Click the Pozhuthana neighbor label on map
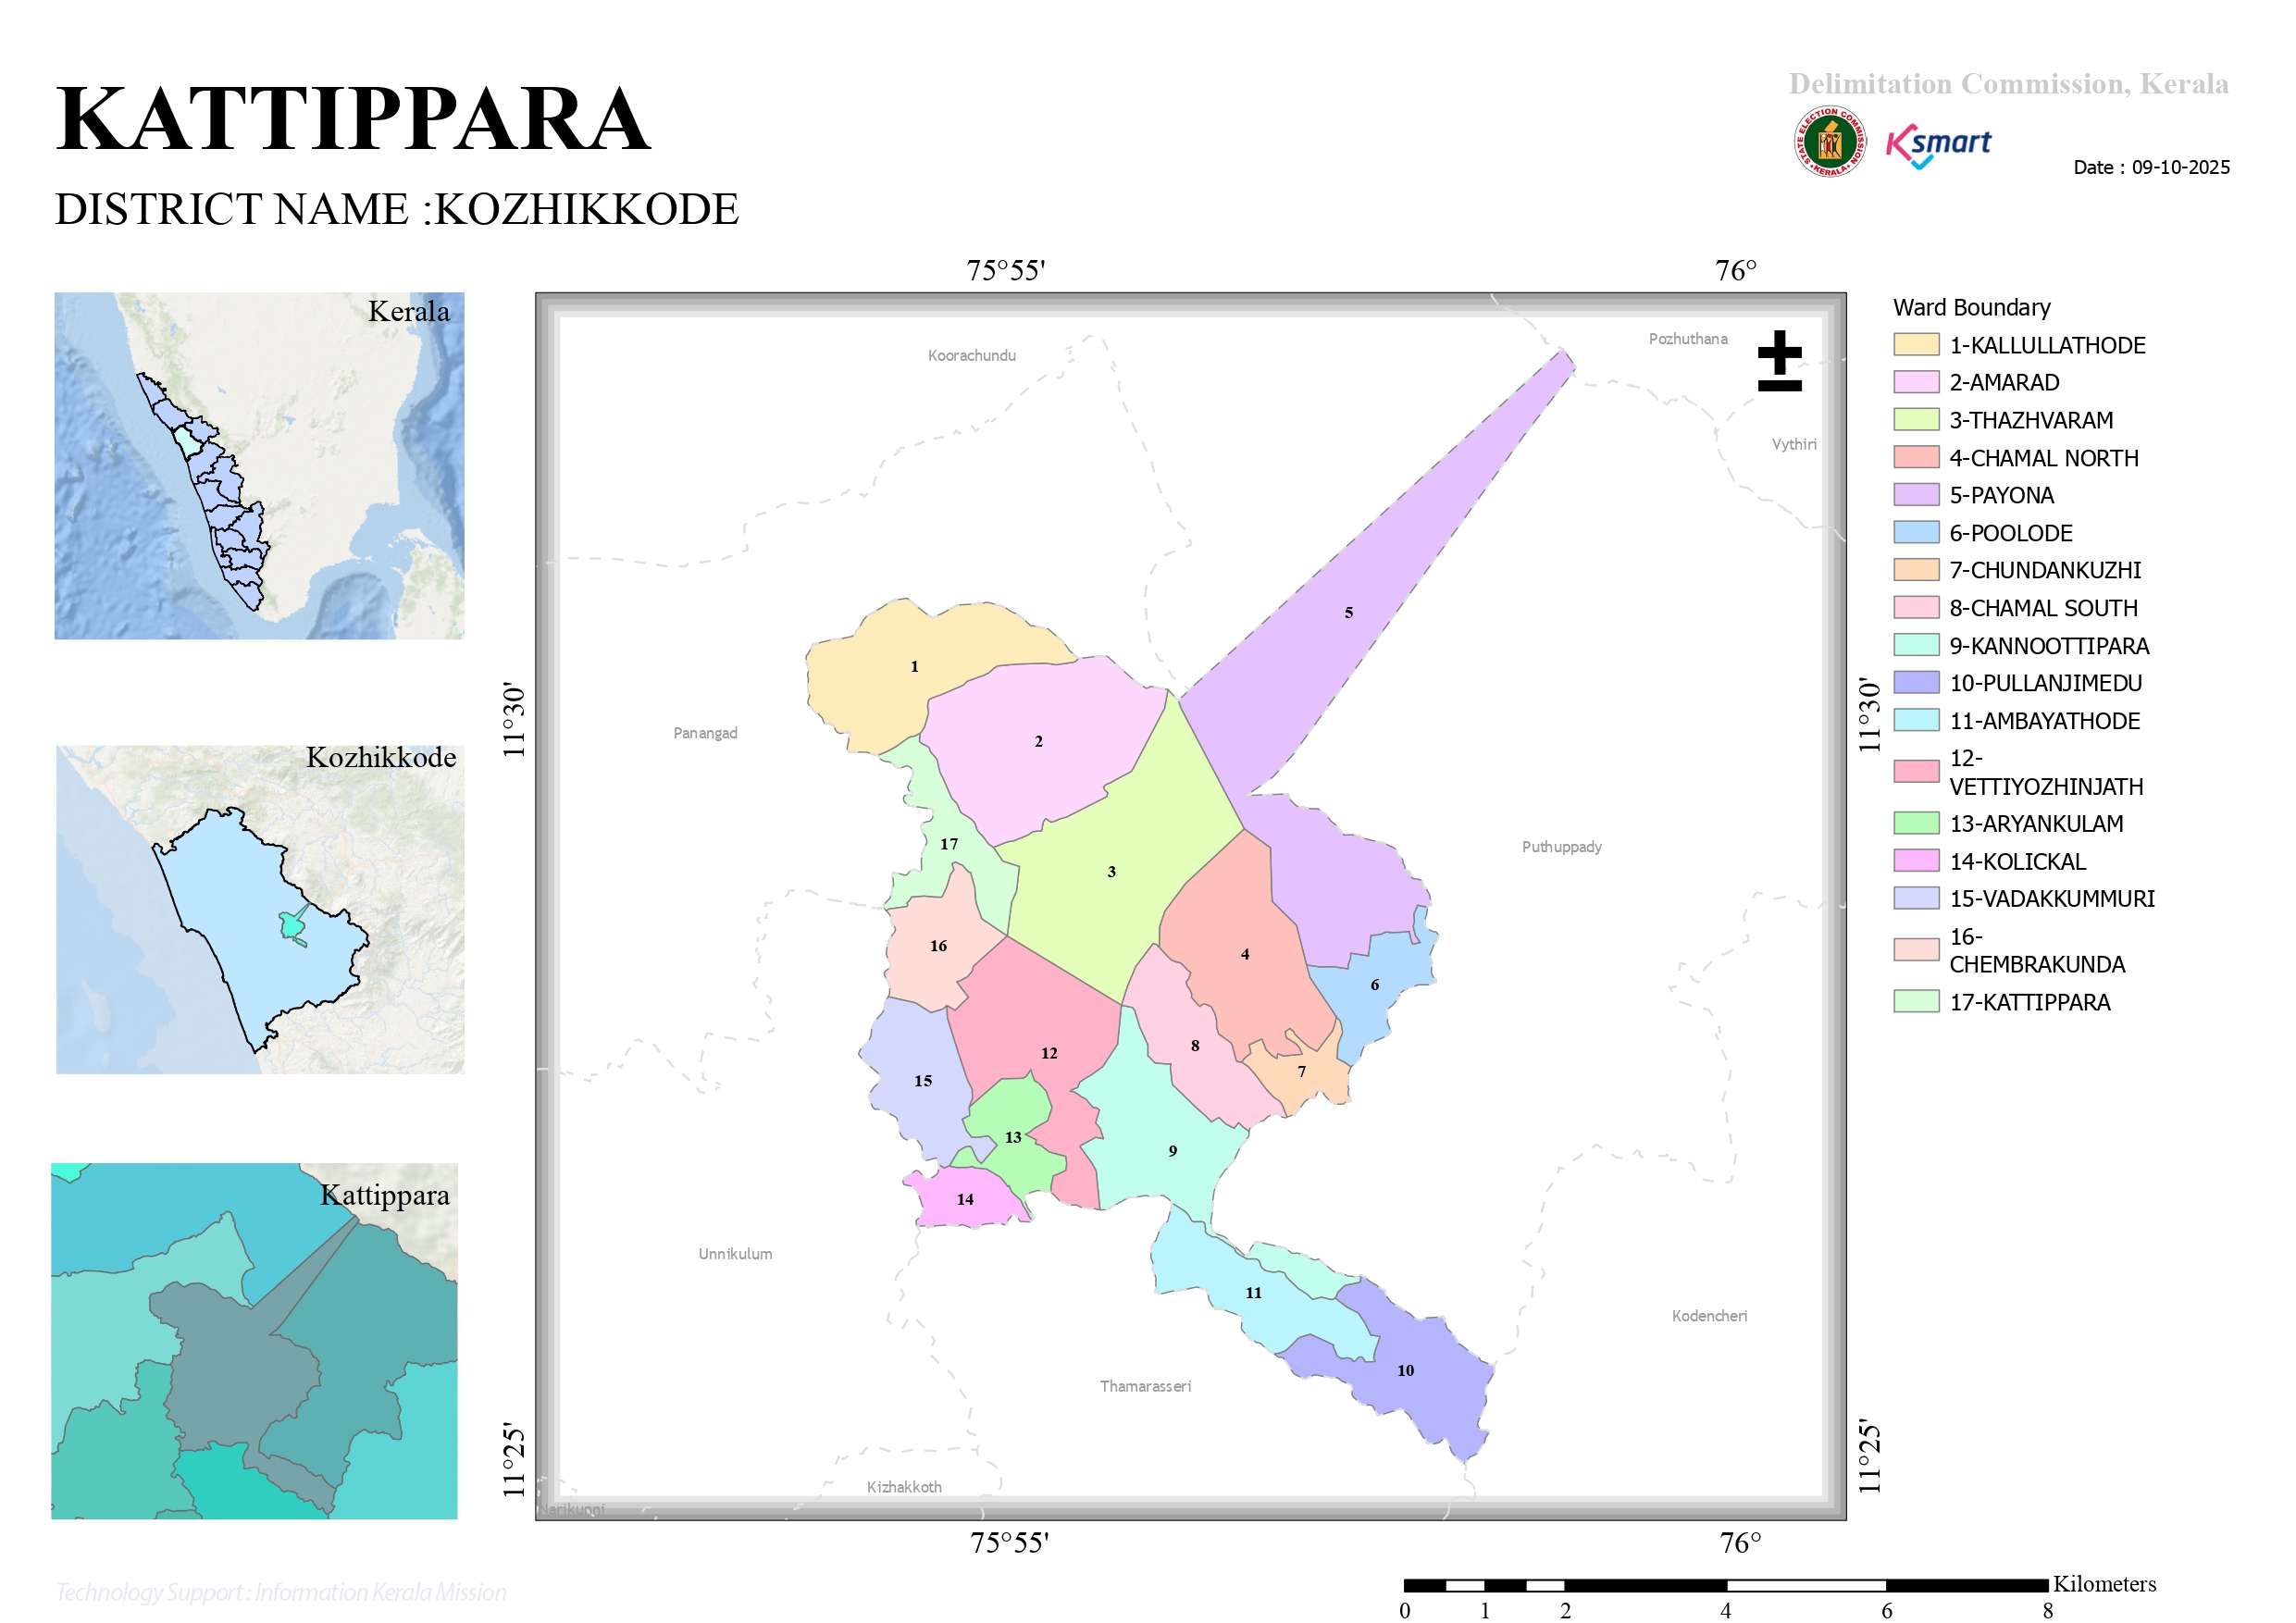The image size is (2296, 1623). (1687, 339)
